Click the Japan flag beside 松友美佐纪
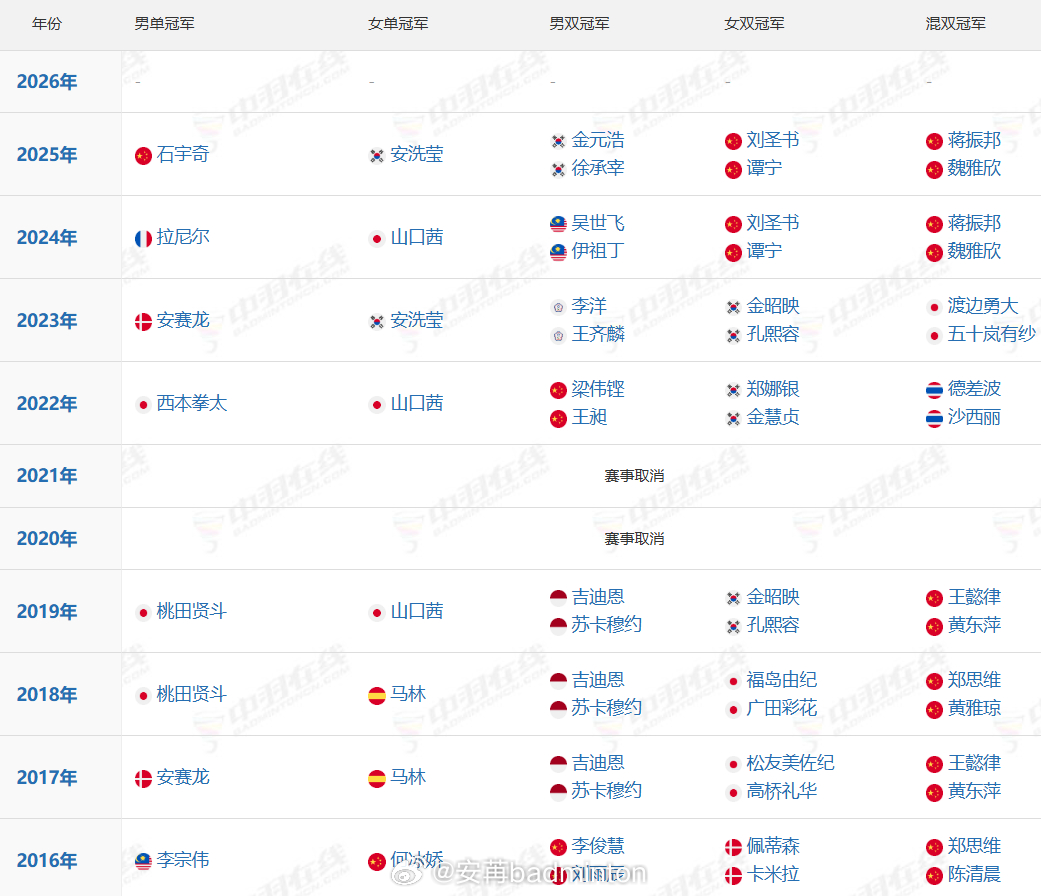The height and width of the screenshot is (896, 1041). (x=733, y=765)
